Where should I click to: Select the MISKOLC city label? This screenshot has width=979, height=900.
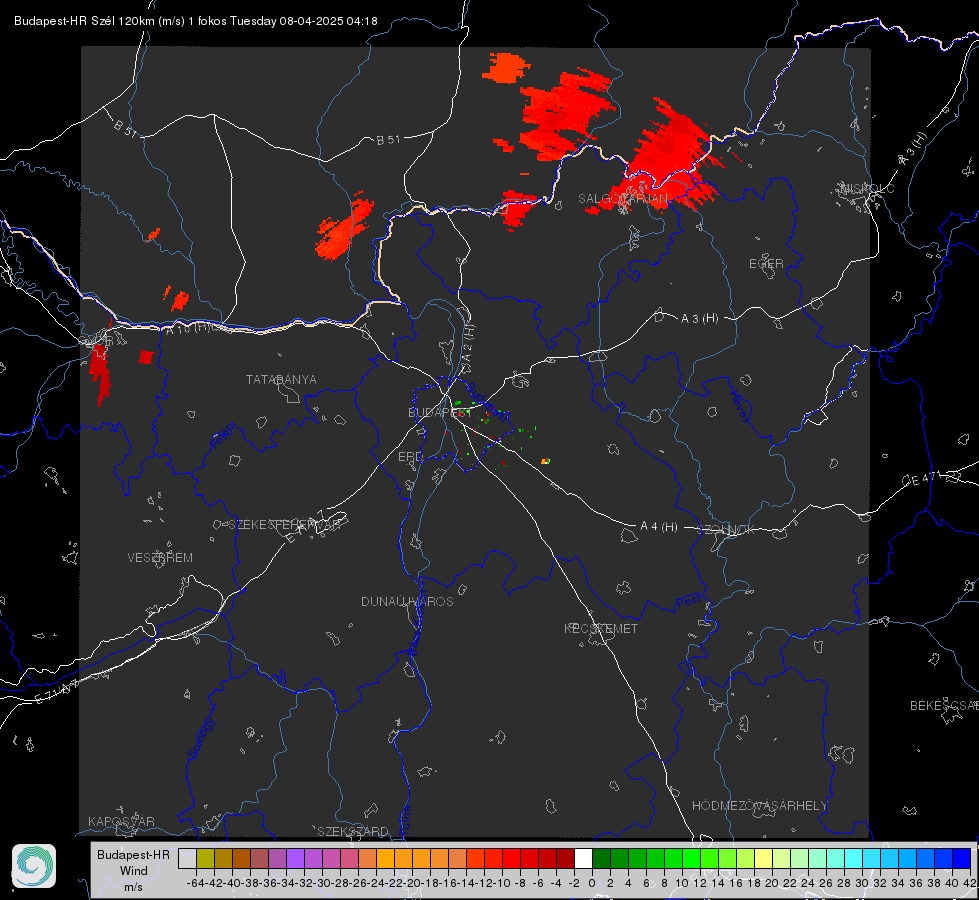867,188
